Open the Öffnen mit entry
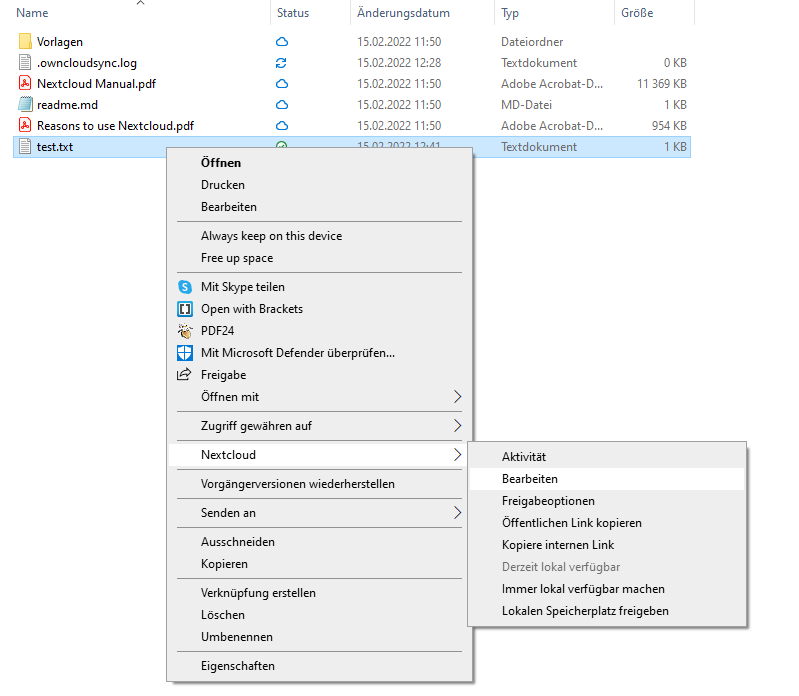This screenshot has width=799, height=696. 319,396
